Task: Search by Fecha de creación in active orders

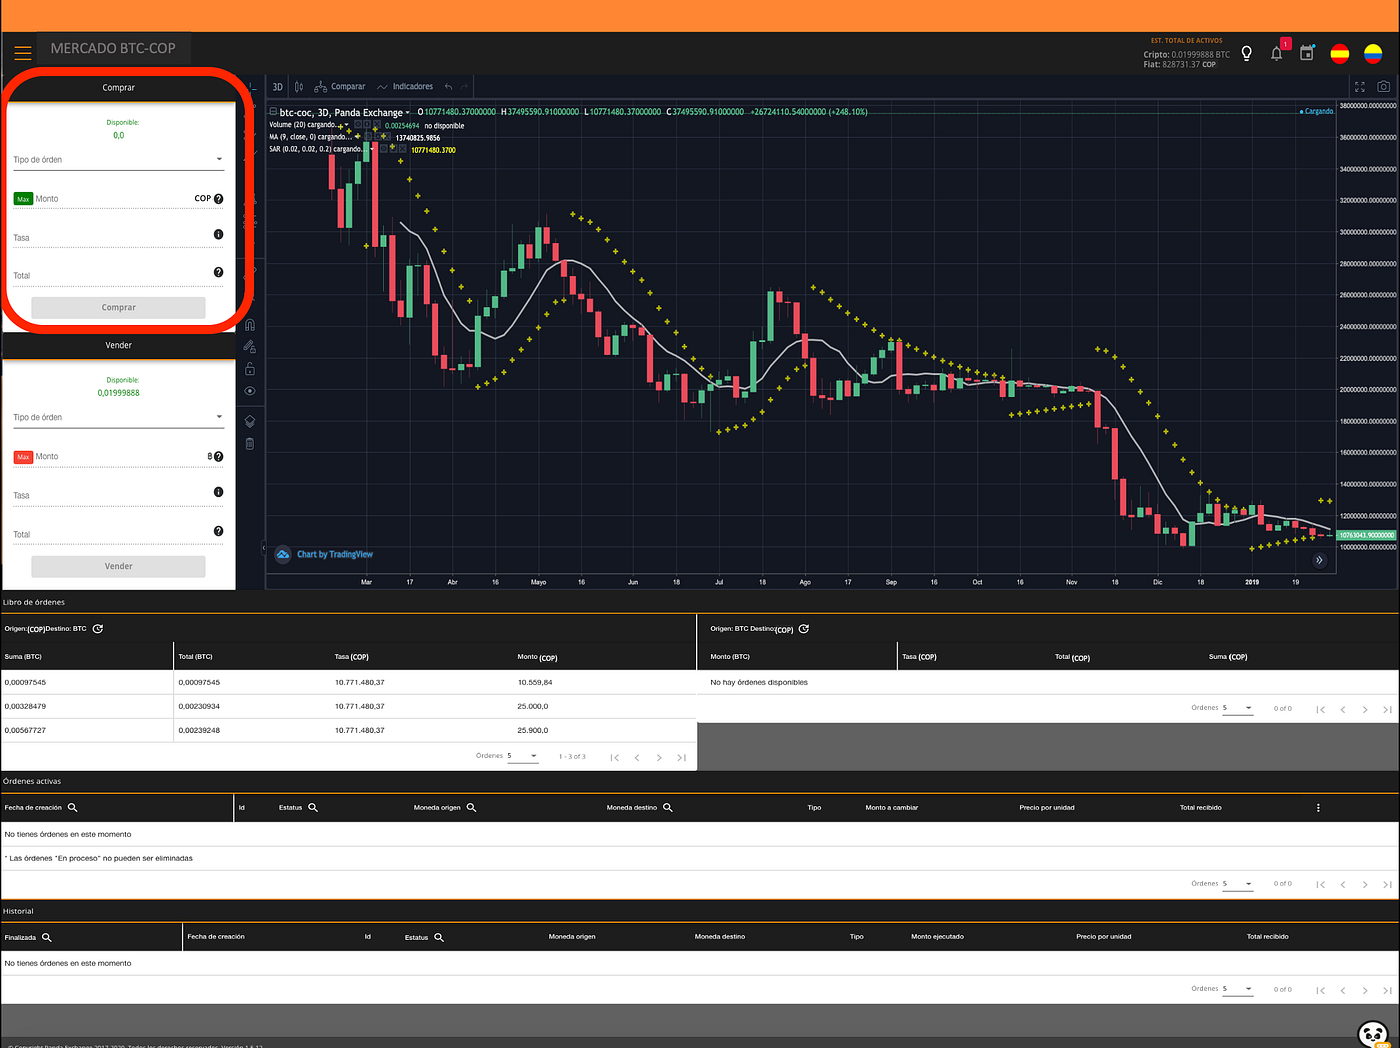Action: click(x=72, y=807)
